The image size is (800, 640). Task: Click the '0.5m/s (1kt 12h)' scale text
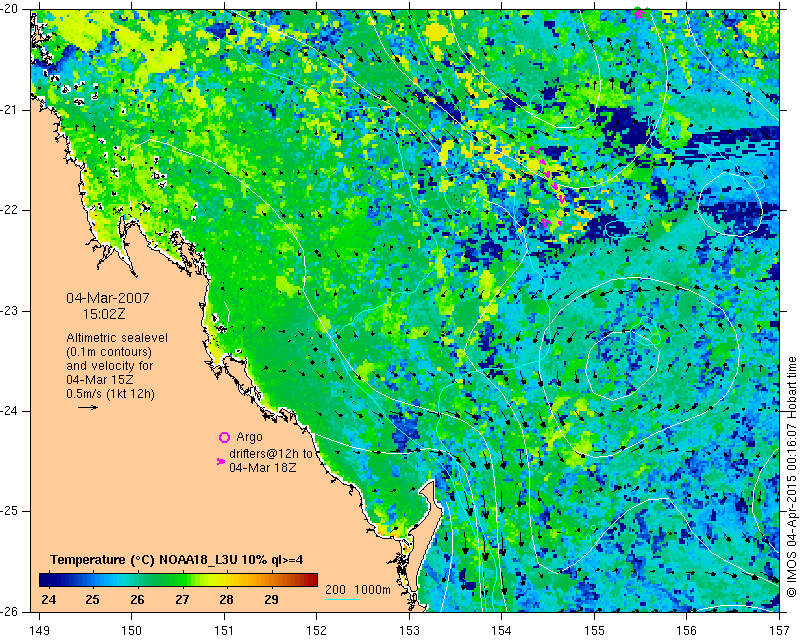111,394
